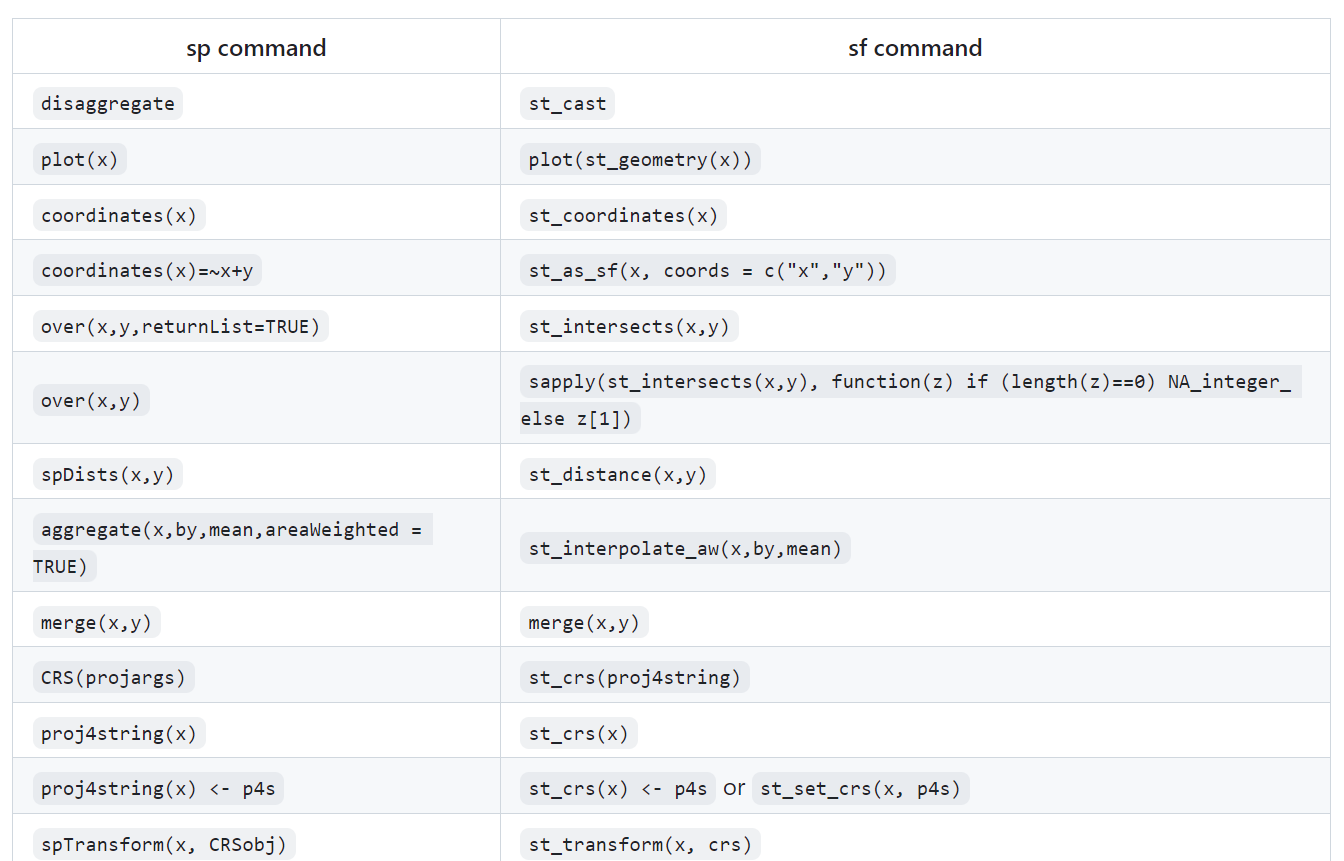This screenshot has height=861, width=1344.
Task: Click the "sp command" column header
Action: point(256,48)
